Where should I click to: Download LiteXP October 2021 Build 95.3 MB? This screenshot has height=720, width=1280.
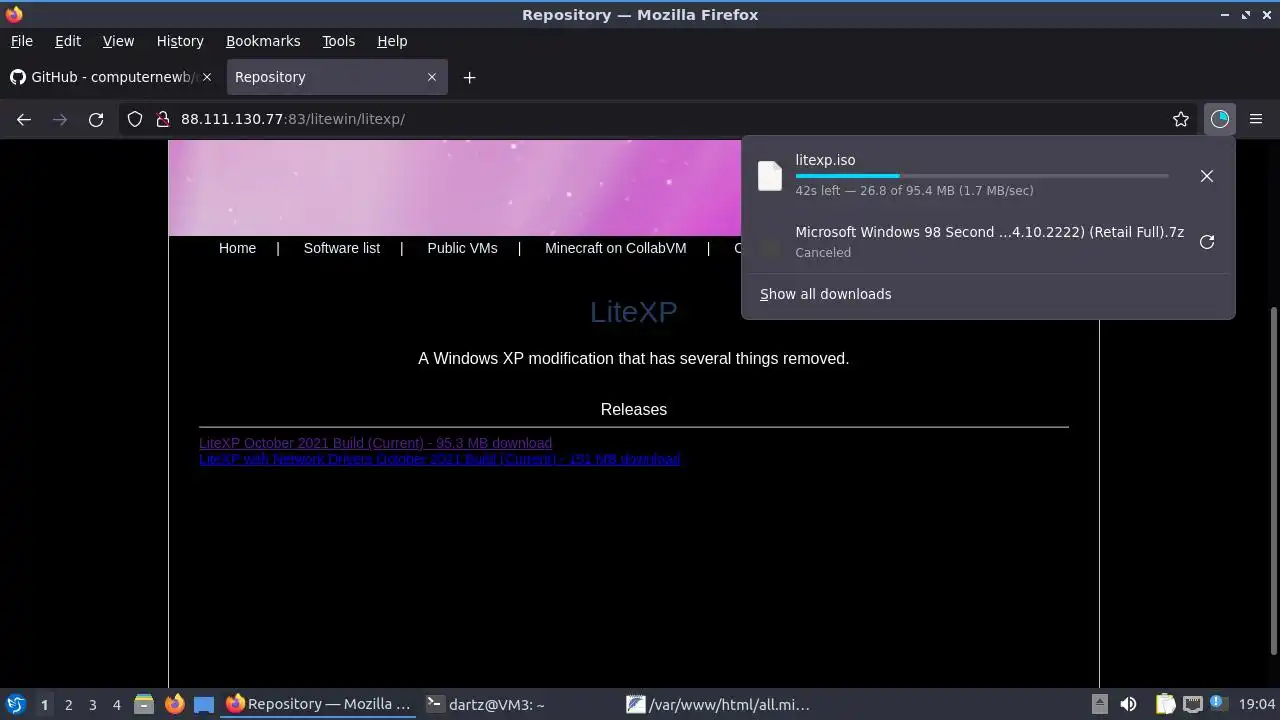tap(375, 443)
